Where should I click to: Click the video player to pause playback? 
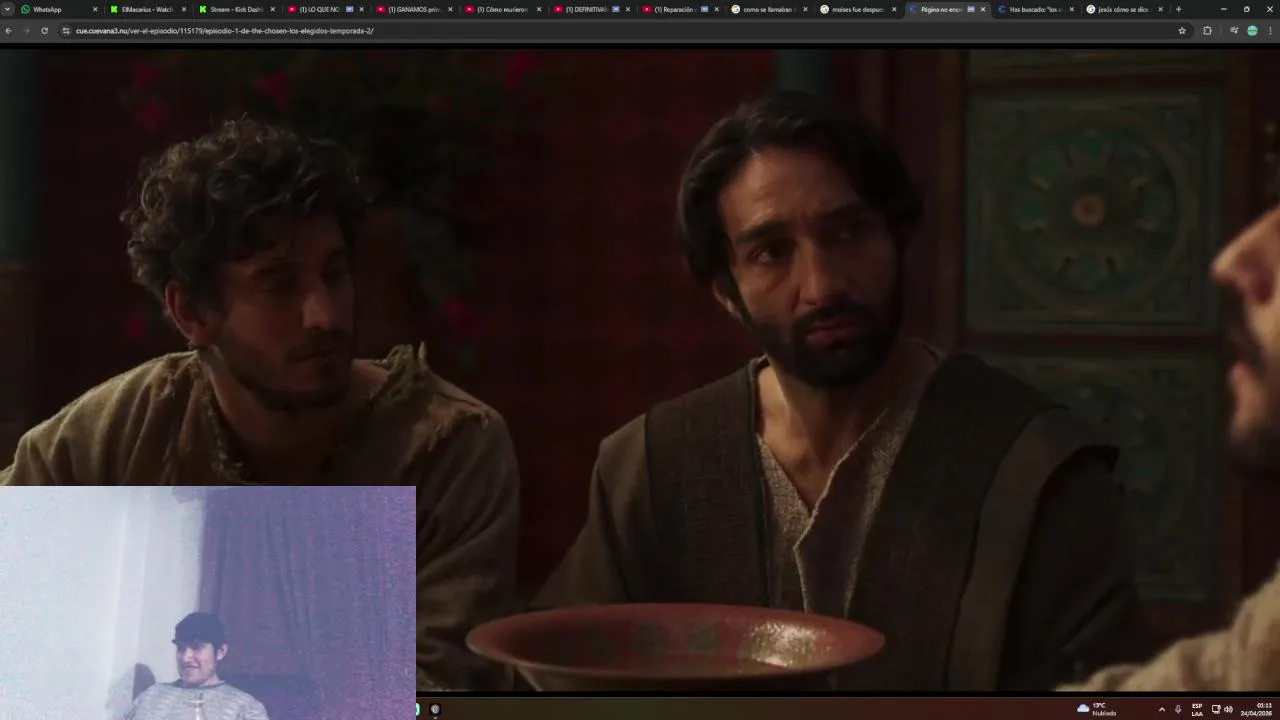[x=640, y=370]
